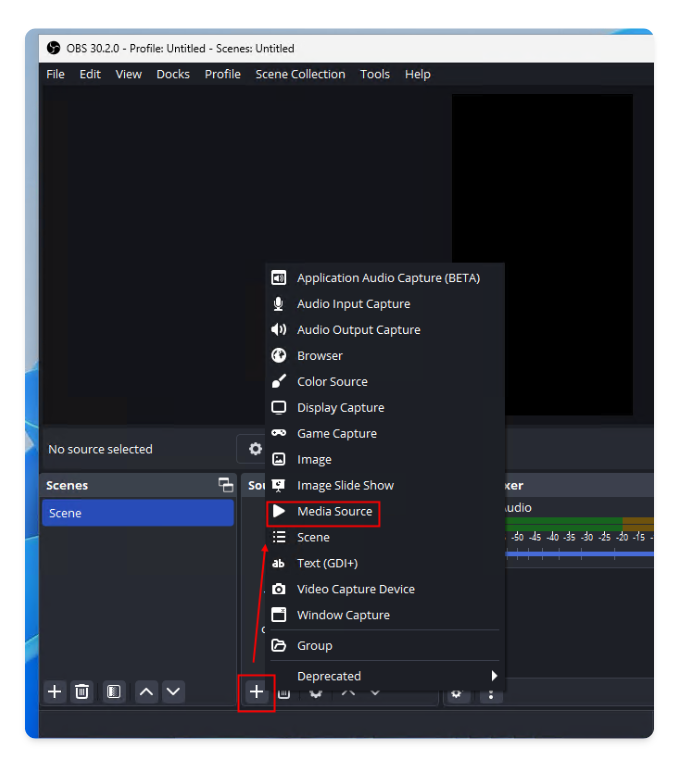
Task: Open the Docks menu
Action: [x=173, y=74]
